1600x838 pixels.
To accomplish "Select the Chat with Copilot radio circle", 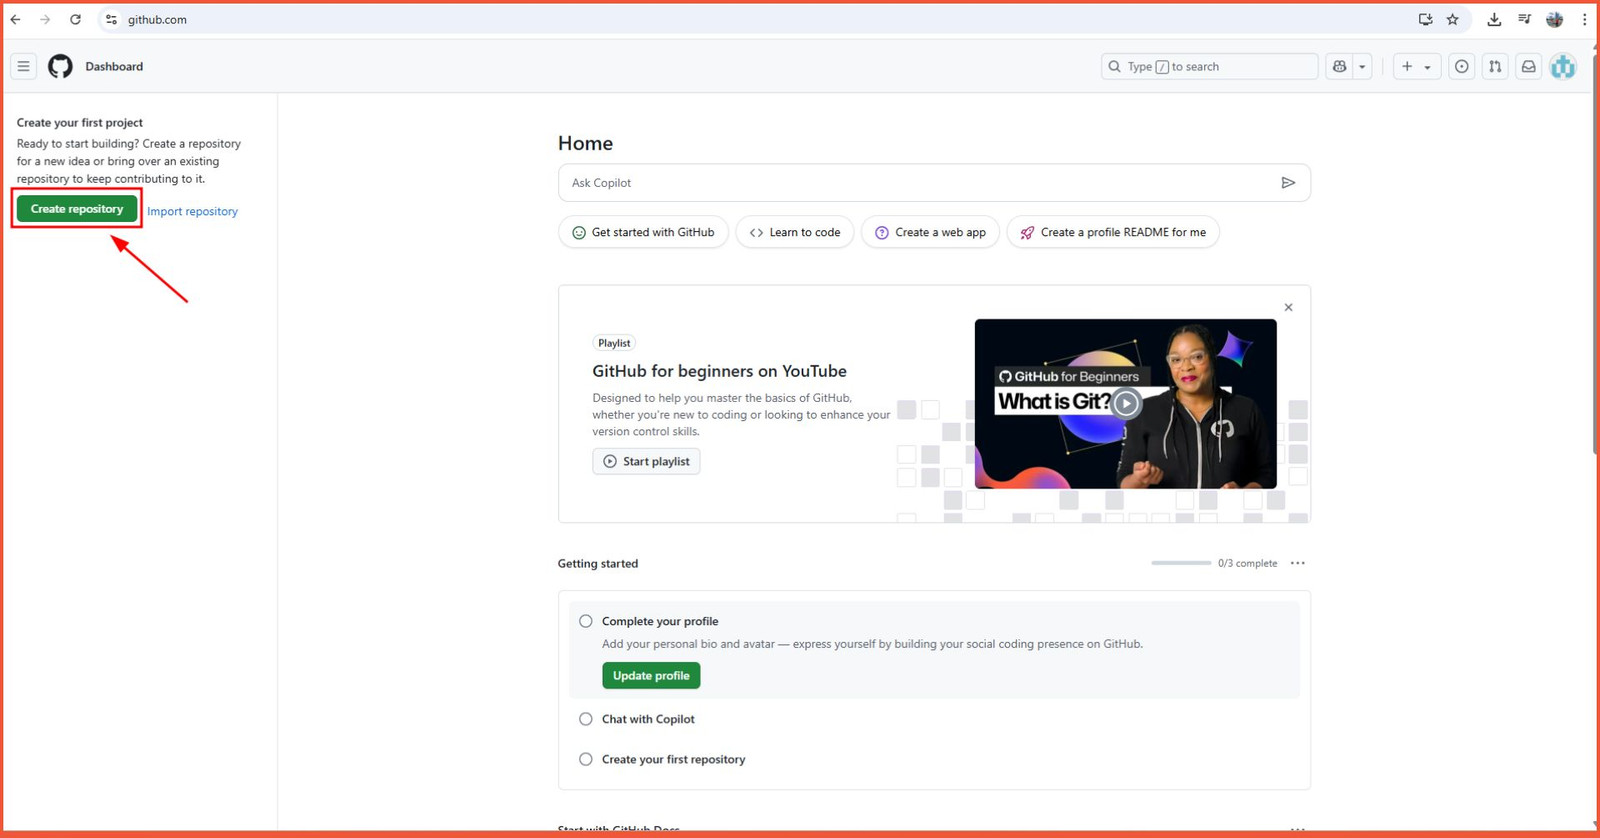I will click(x=586, y=719).
